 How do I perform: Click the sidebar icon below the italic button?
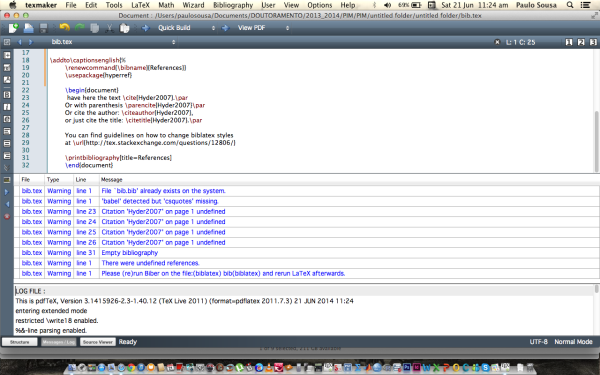(x=7, y=119)
